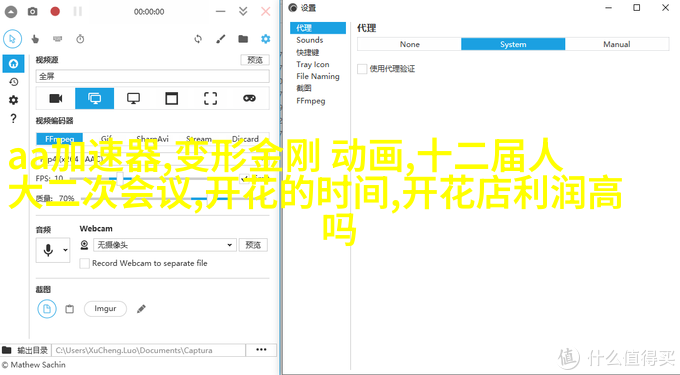680x375 pixels.
Task: Select 代理 in settings sidebar
Action: click(318, 28)
